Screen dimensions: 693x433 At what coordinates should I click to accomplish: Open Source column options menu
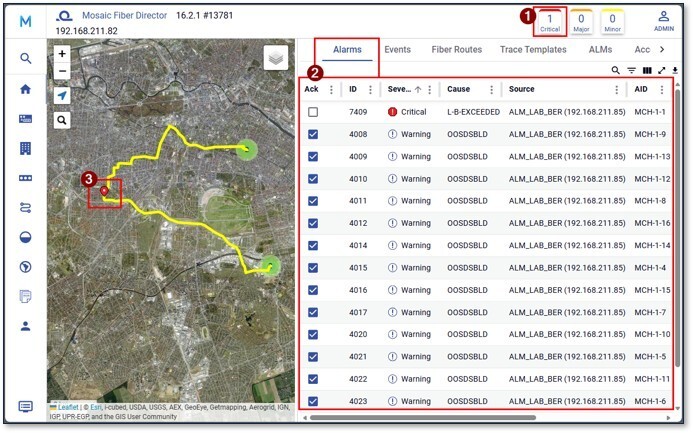617,89
